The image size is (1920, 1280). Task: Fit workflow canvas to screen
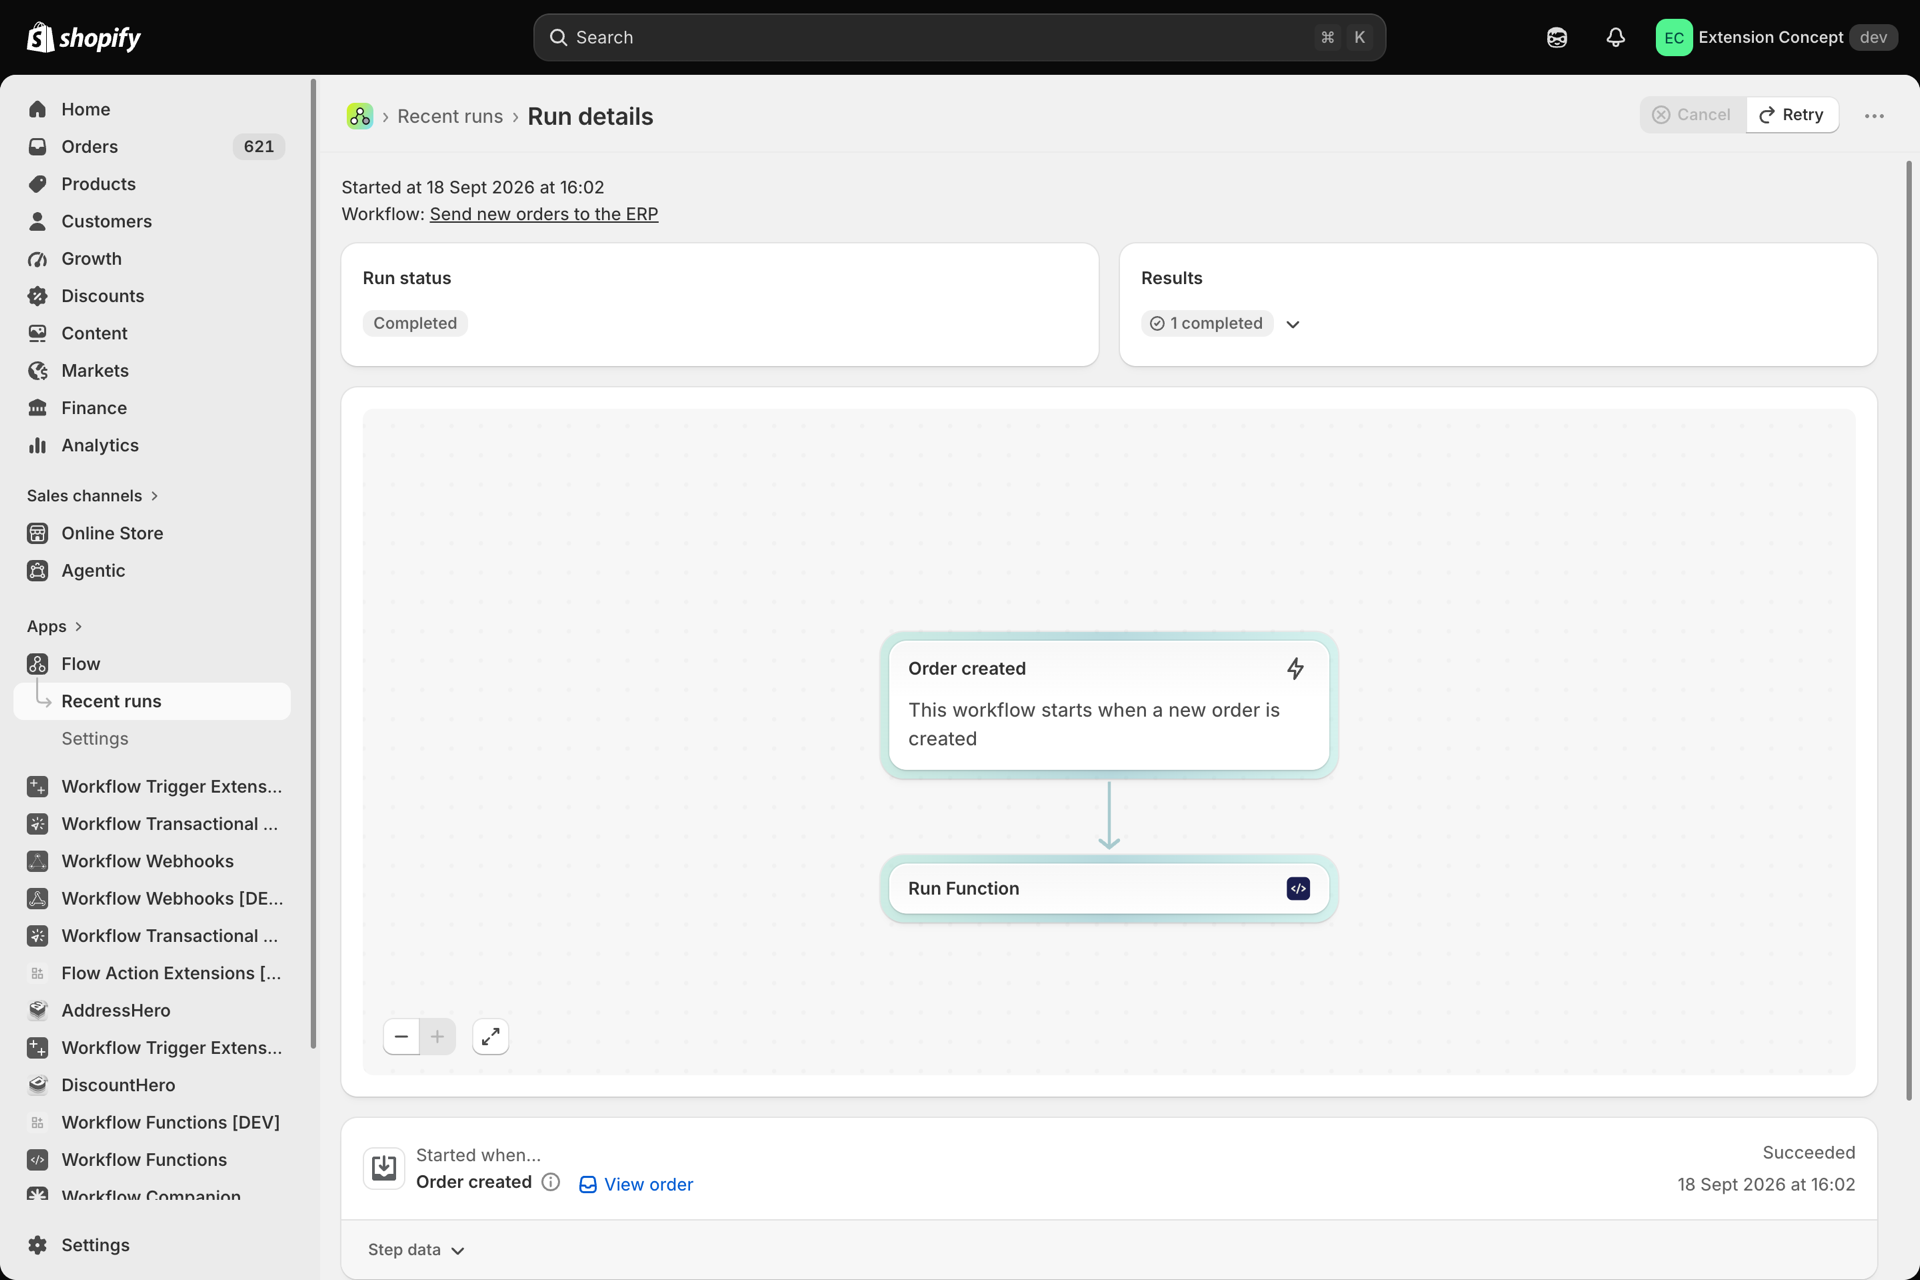(x=490, y=1037)
